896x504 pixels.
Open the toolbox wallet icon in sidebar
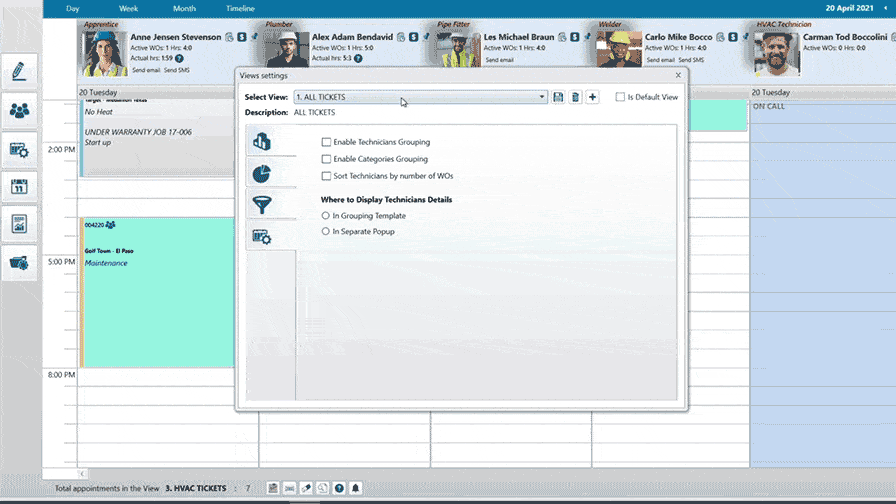(x=19, y=263)
